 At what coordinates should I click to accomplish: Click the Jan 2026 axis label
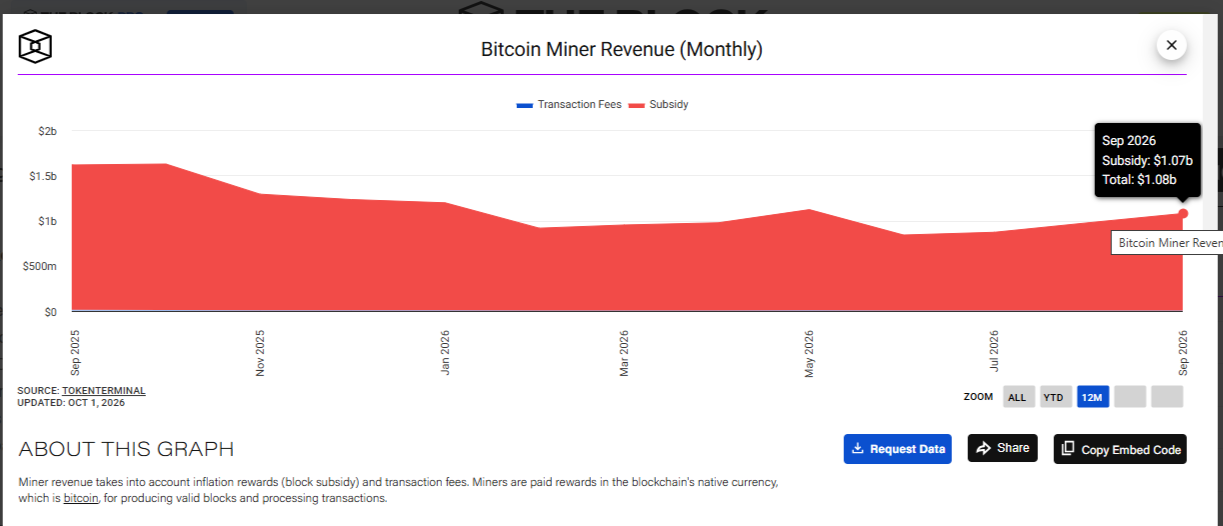(445, 353)
